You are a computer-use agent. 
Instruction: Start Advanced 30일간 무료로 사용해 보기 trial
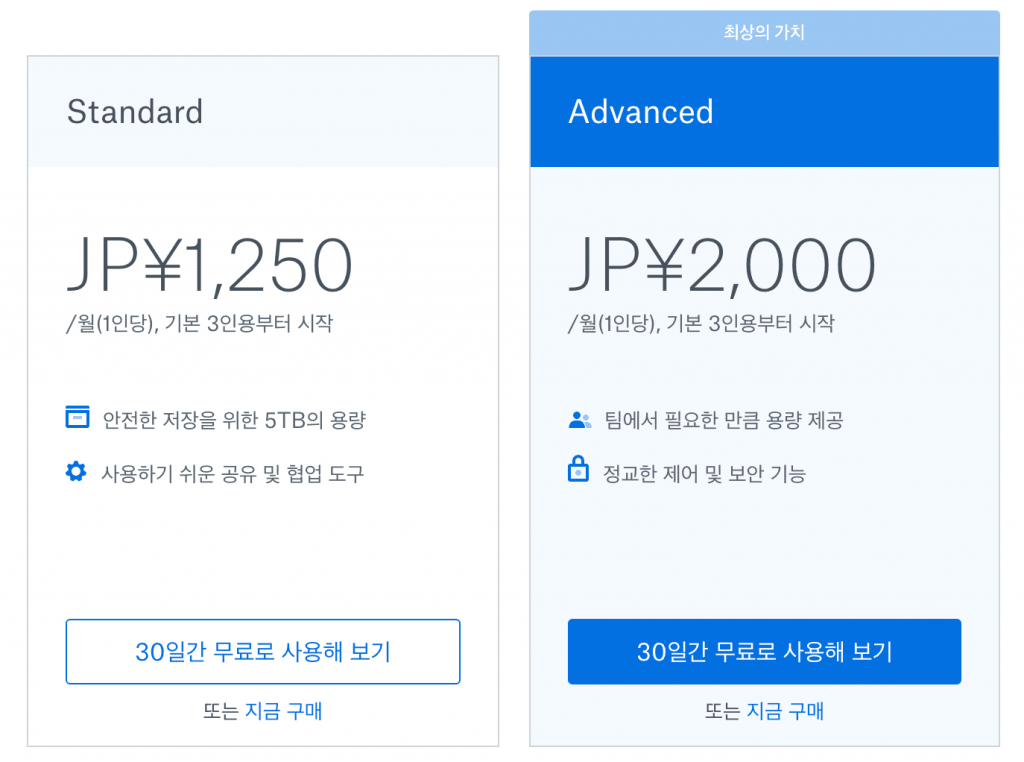[x=764, y=651]
